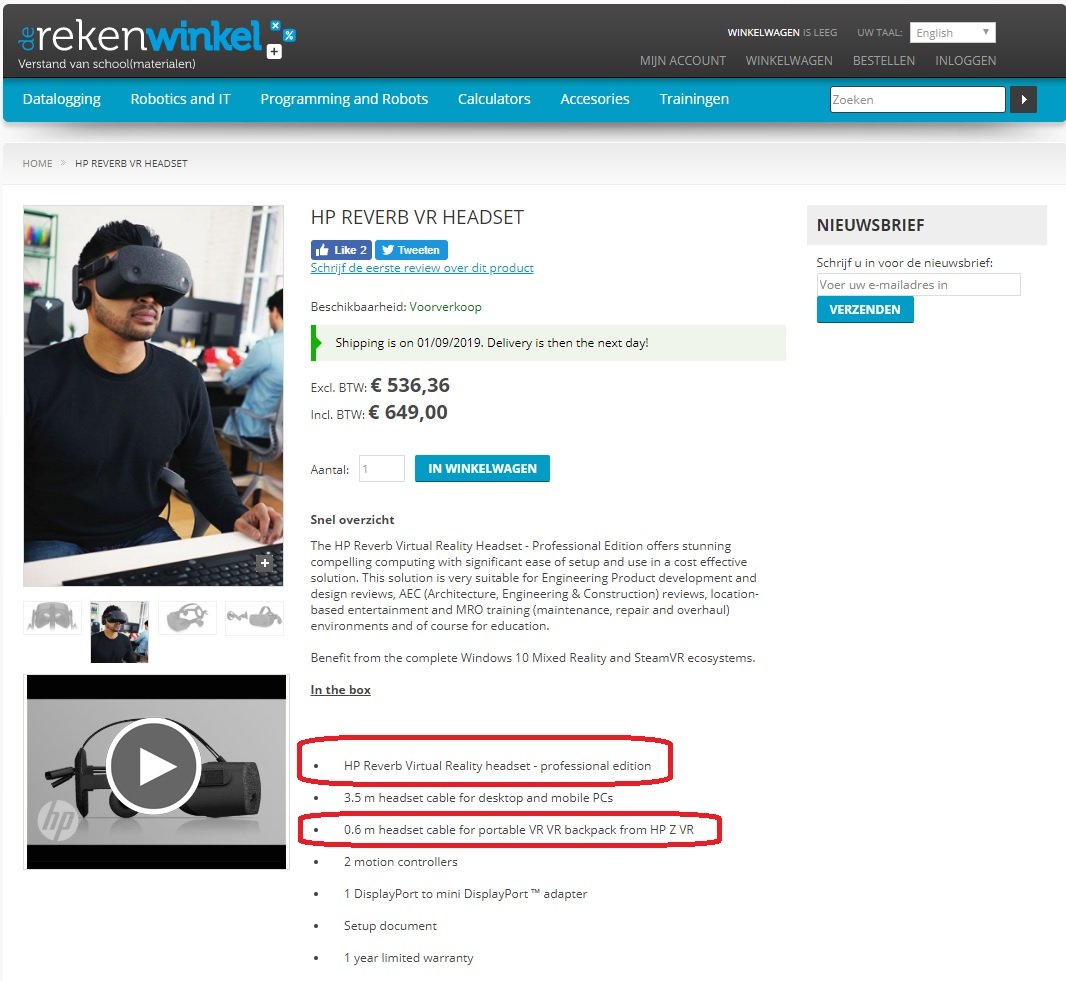Viewport: 1066px width, 981px height.
Task: Click the HOME breadcrumb link
Action: point(37,163)
